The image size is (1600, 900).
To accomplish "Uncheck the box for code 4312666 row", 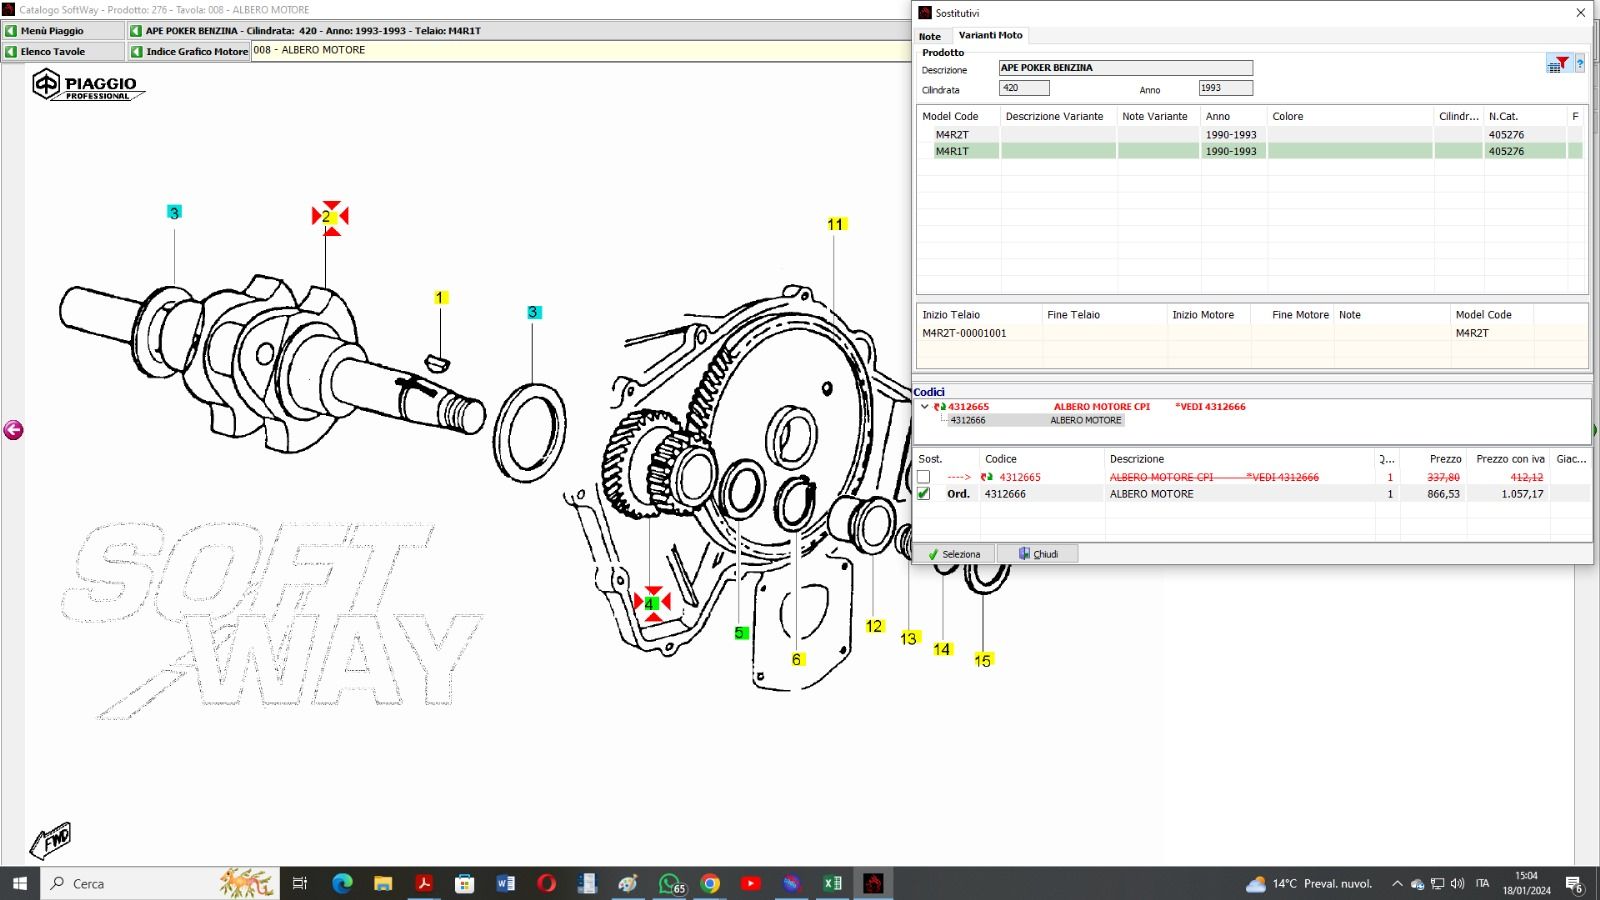I will (923, 494).
